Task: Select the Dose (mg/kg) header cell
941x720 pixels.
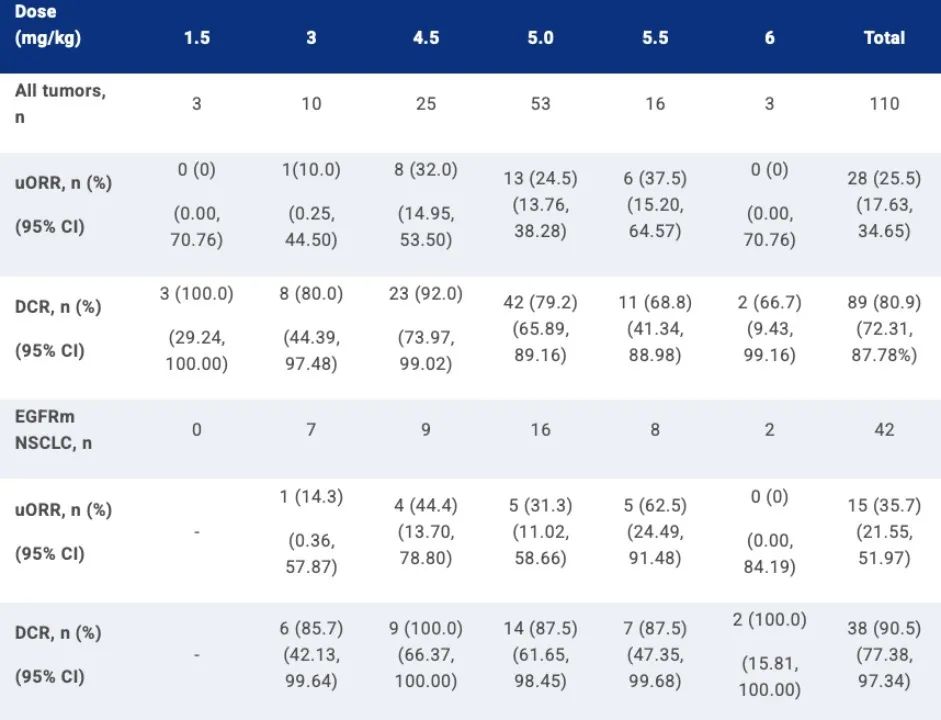Action: point(48,25)
